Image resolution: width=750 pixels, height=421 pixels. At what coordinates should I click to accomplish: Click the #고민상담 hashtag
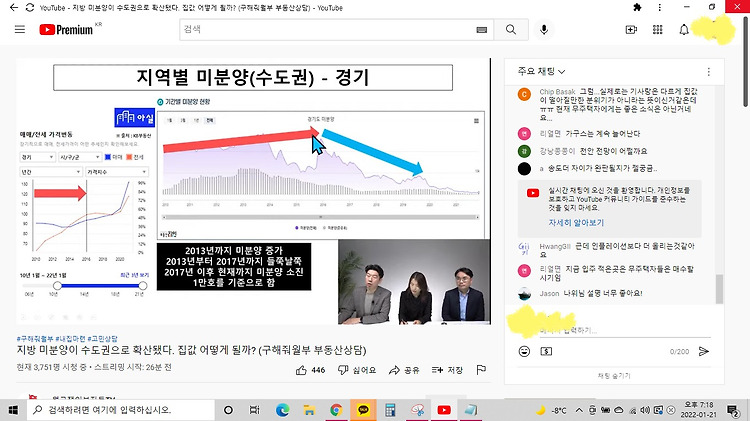(x=103, y=338)
